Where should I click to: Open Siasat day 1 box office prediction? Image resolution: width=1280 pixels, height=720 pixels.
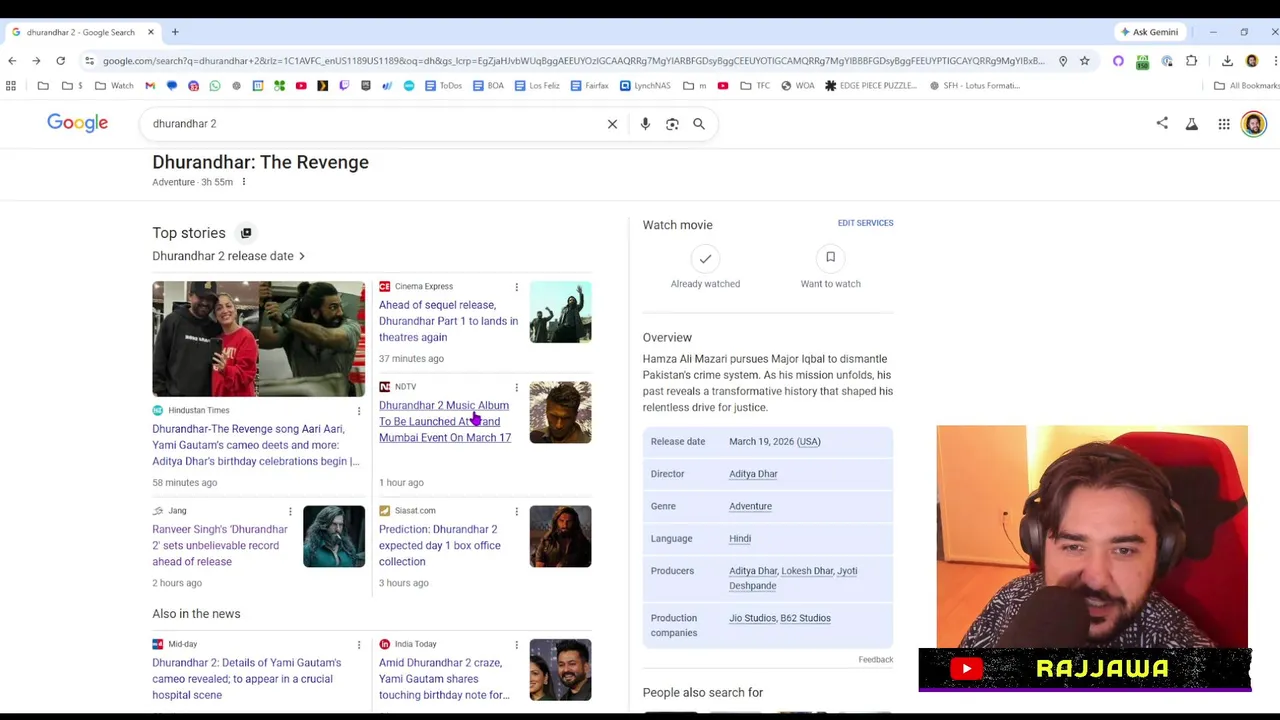pos(440,545)
